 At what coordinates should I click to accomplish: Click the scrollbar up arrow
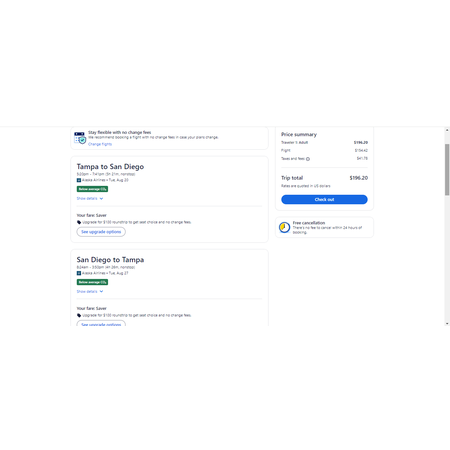coord(447,130)
